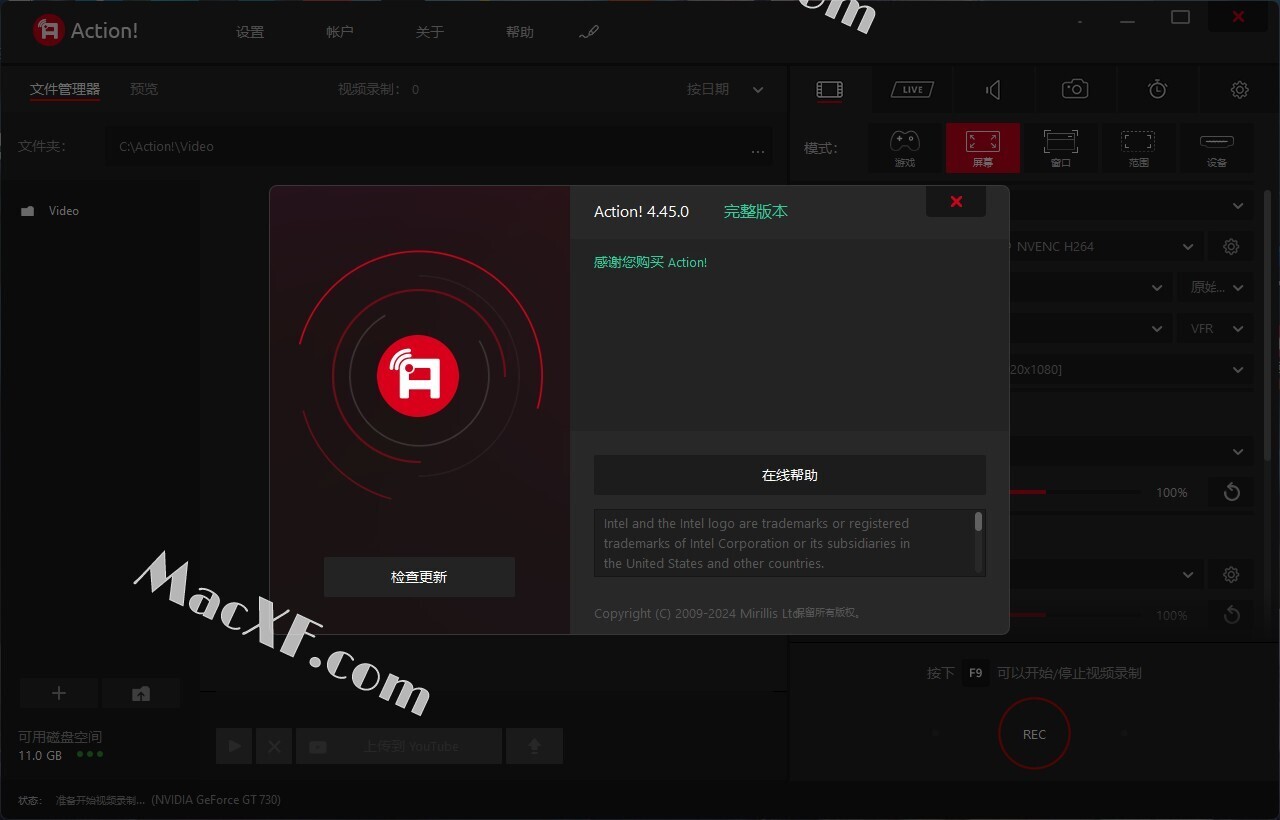Click the folder upload icon button
Screen dimensions: 1280x820
click(x=141, y=693)
